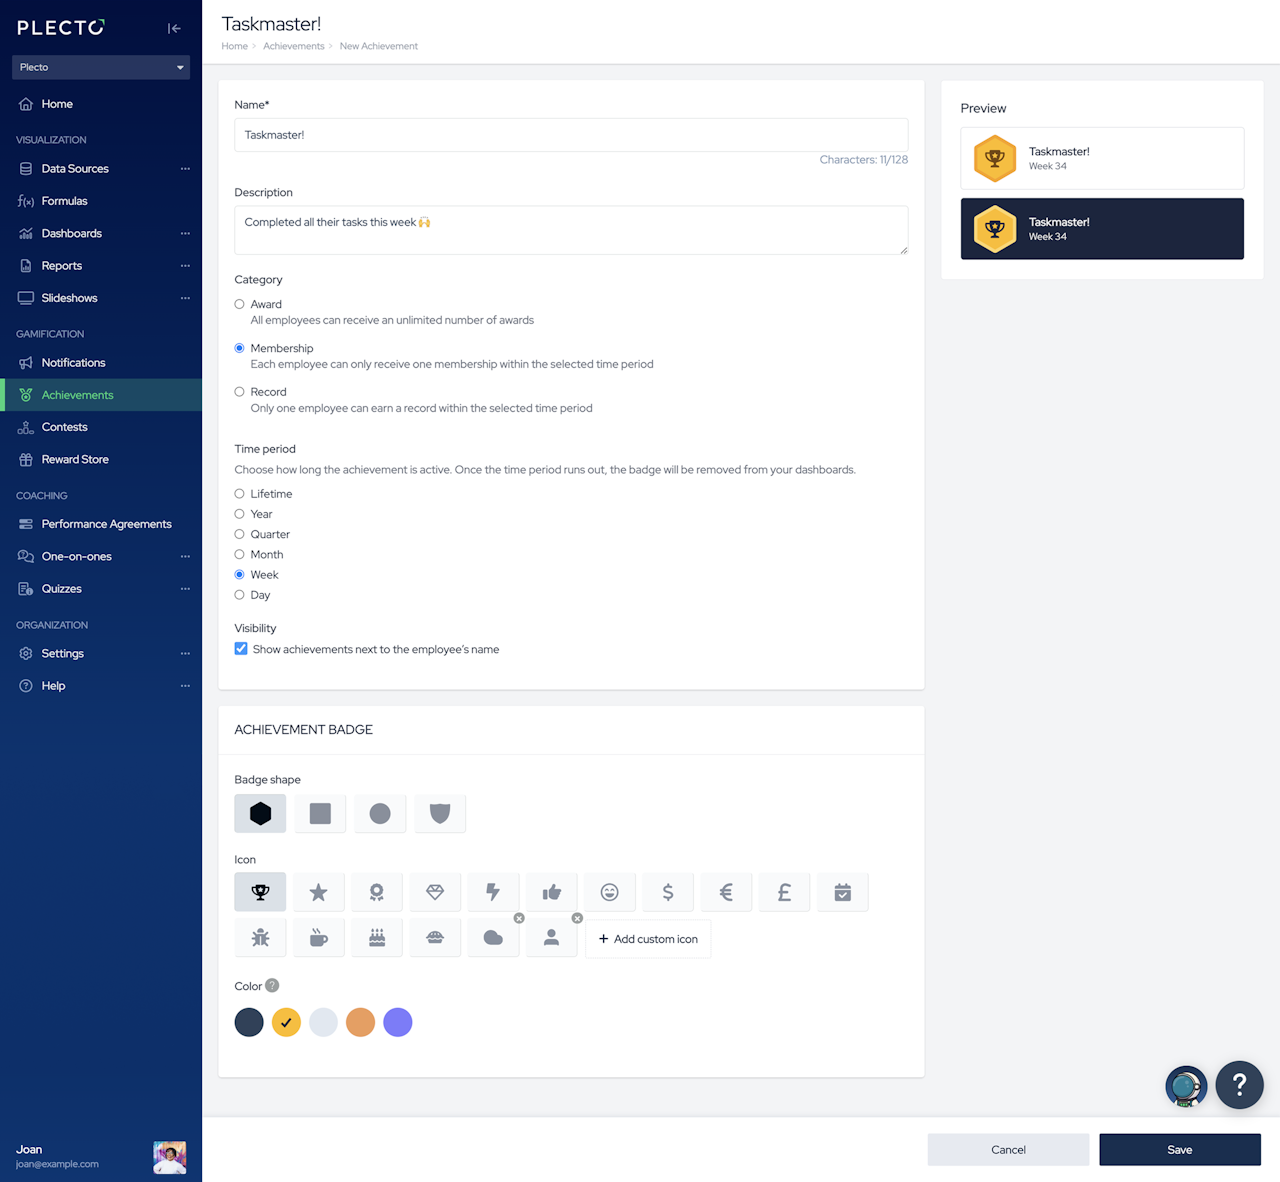Choose the trophy badge icon

[260, 892]
